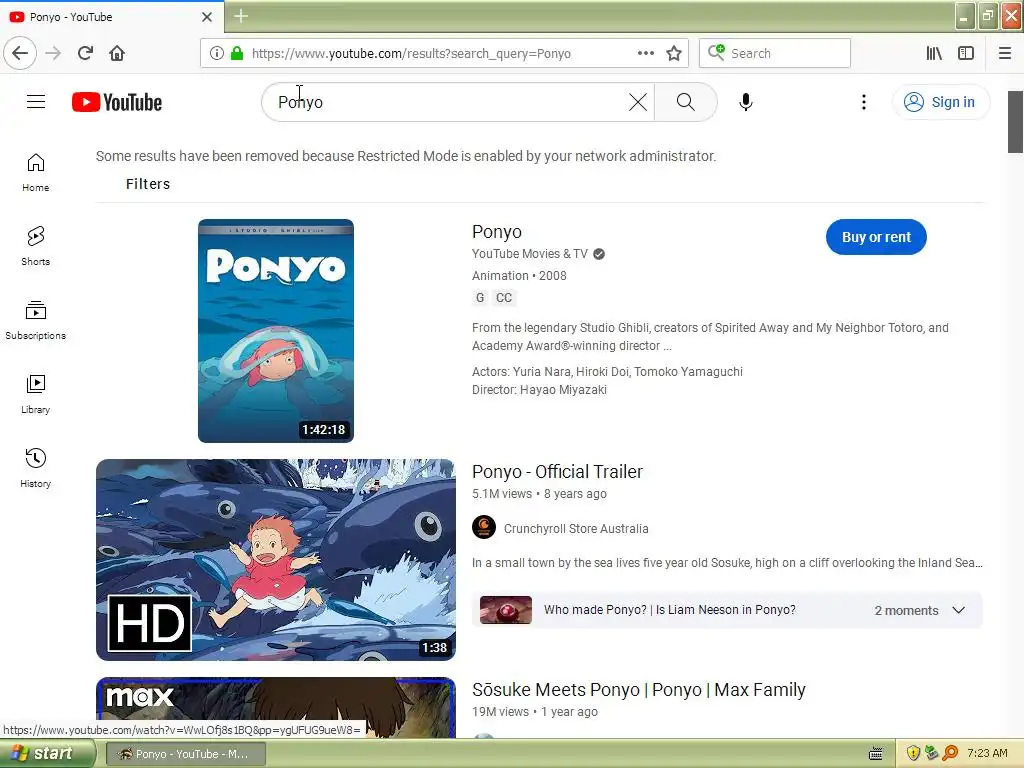Start voice search with microphone icon
This screenshot has height=768, width=1024.
click(x=746, y=102)
